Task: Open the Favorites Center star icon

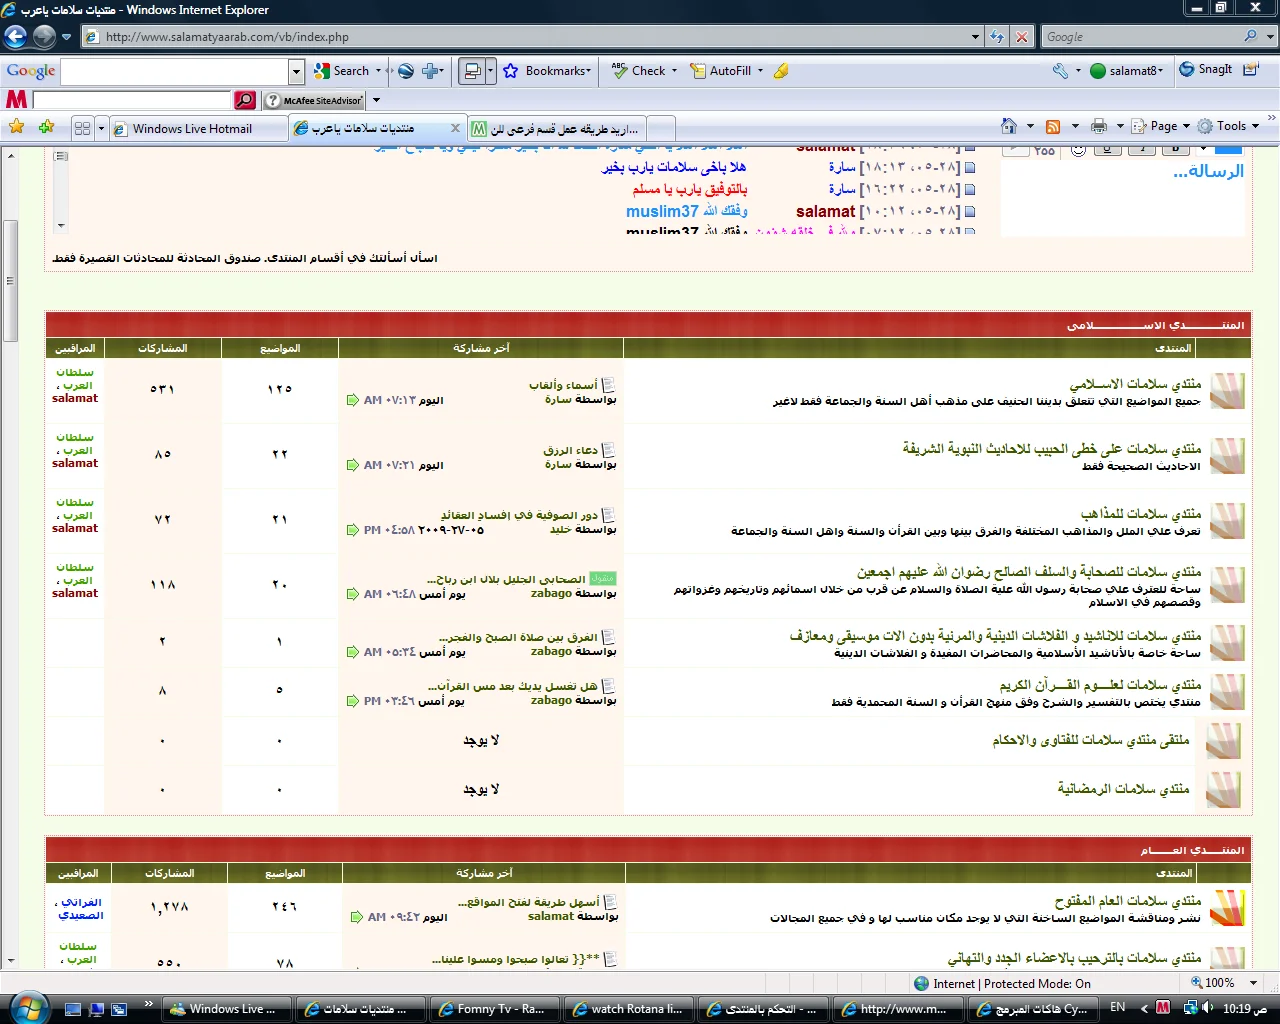Action: [16, 127]
